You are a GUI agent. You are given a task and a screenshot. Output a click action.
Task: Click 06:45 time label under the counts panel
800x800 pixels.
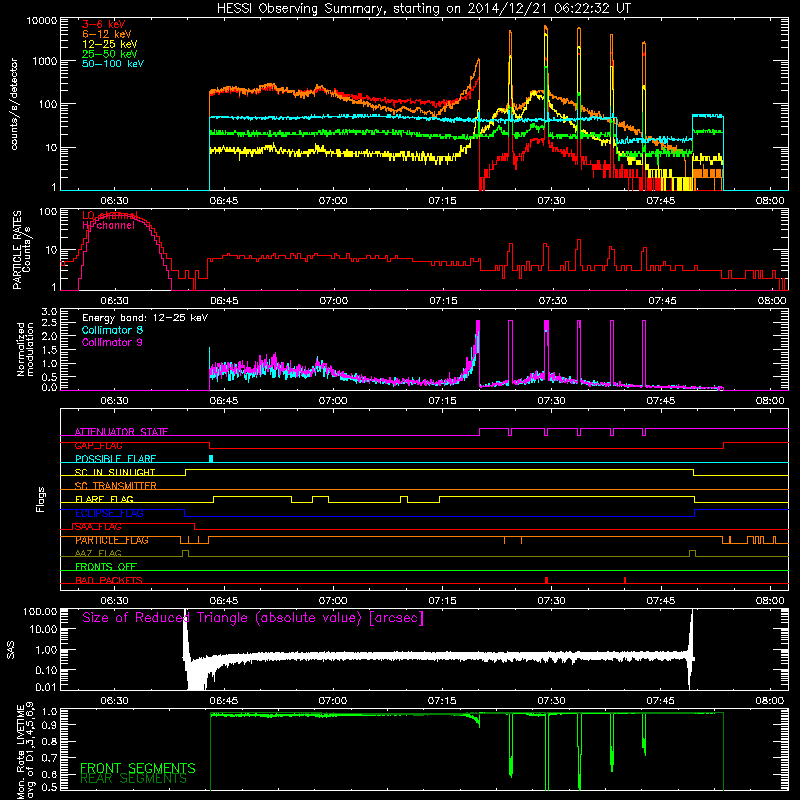pos(224,201)
